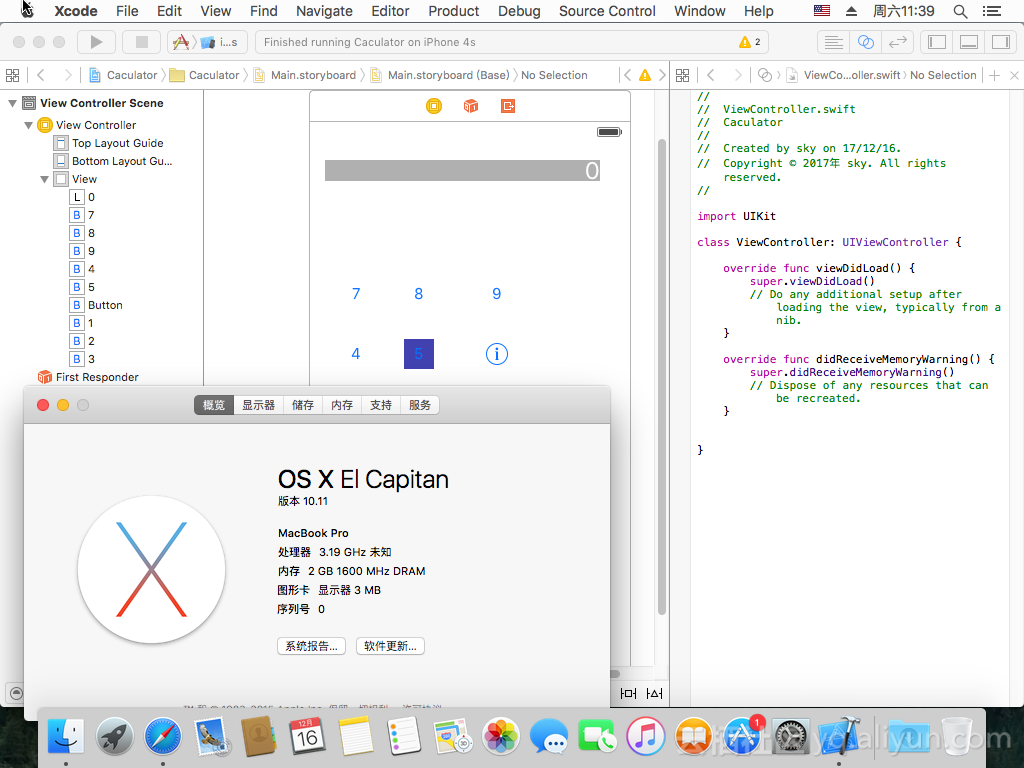Open Spotlight search in menu bar
1024x768 pixels.
point(960,11)
